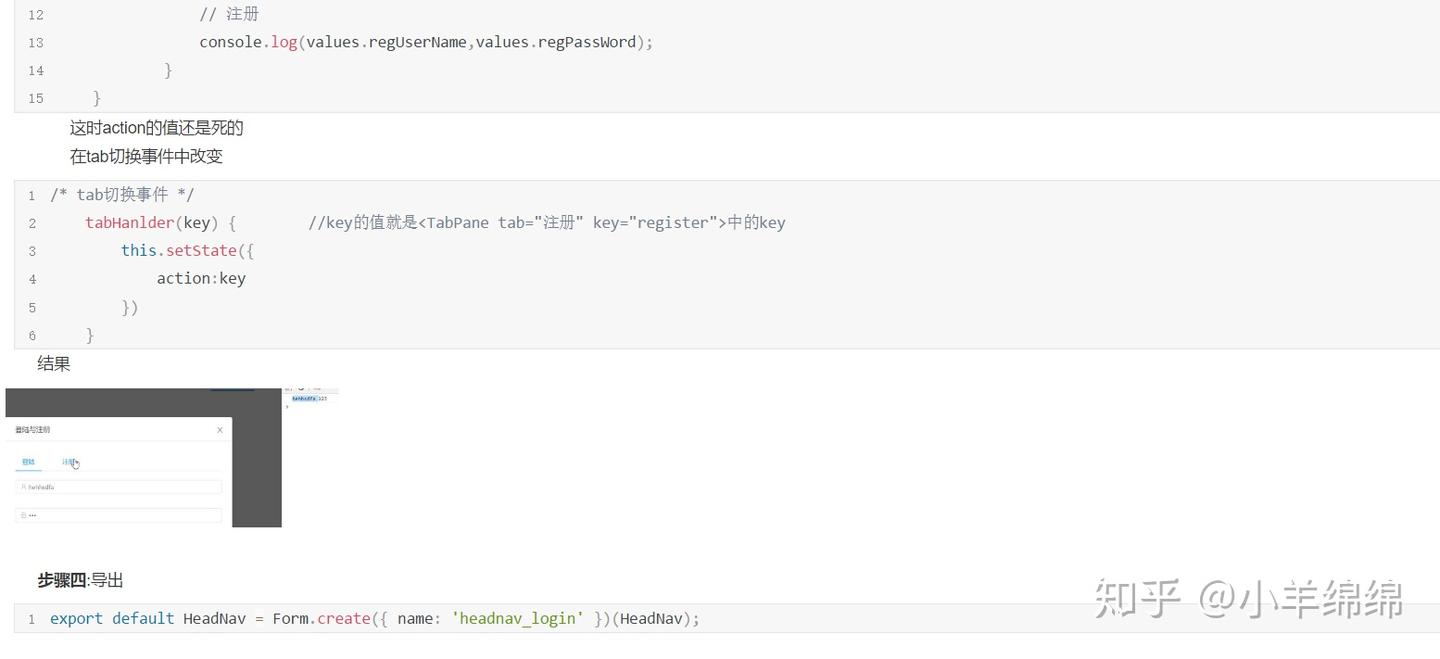Focus the username input in the modal
The image size is (1440, 659).
(x=120, y=487)
